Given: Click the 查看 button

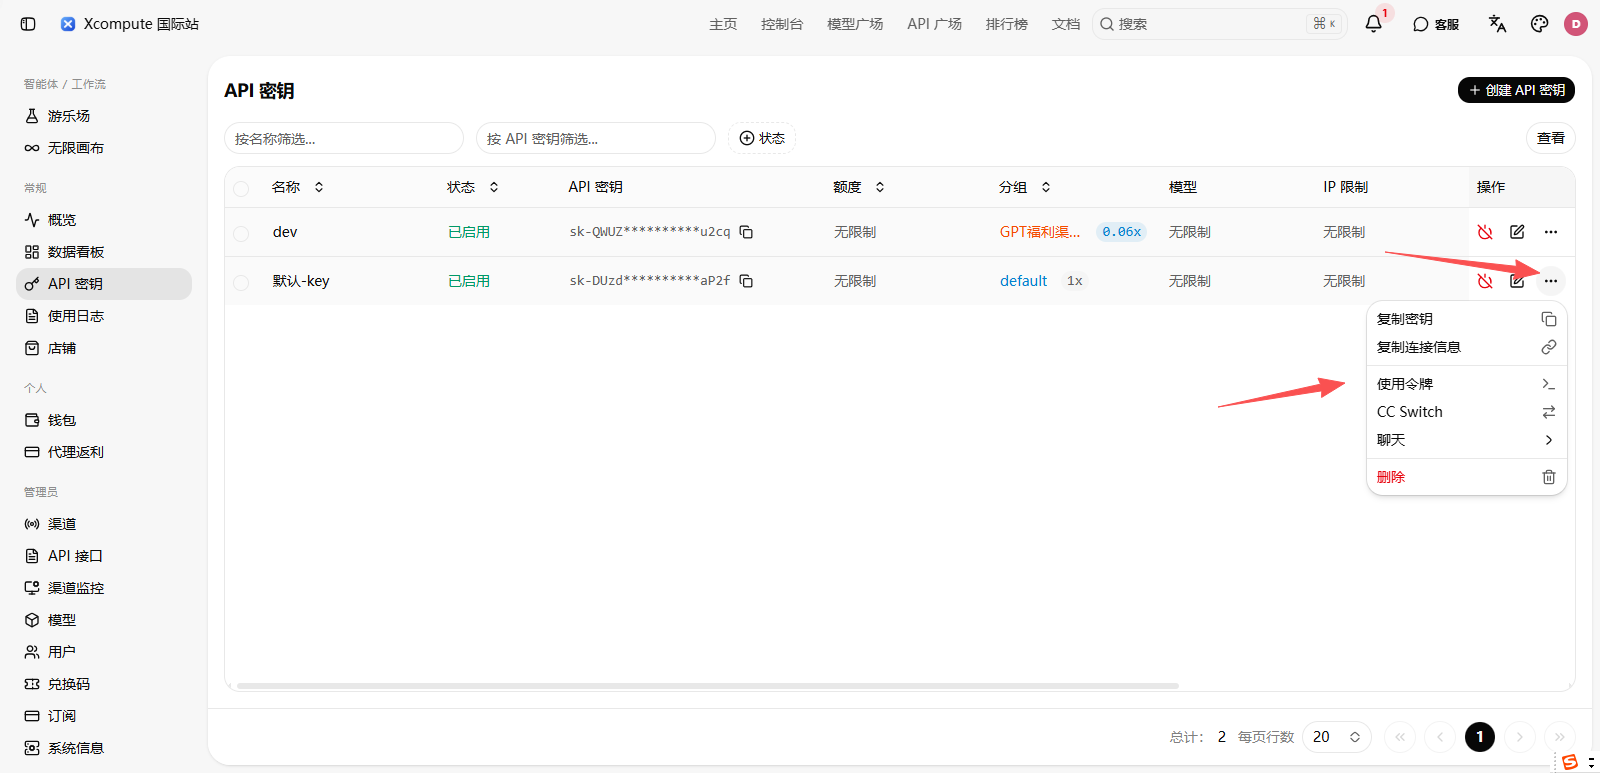Looking at the screenshot, I should (1551, 138).
